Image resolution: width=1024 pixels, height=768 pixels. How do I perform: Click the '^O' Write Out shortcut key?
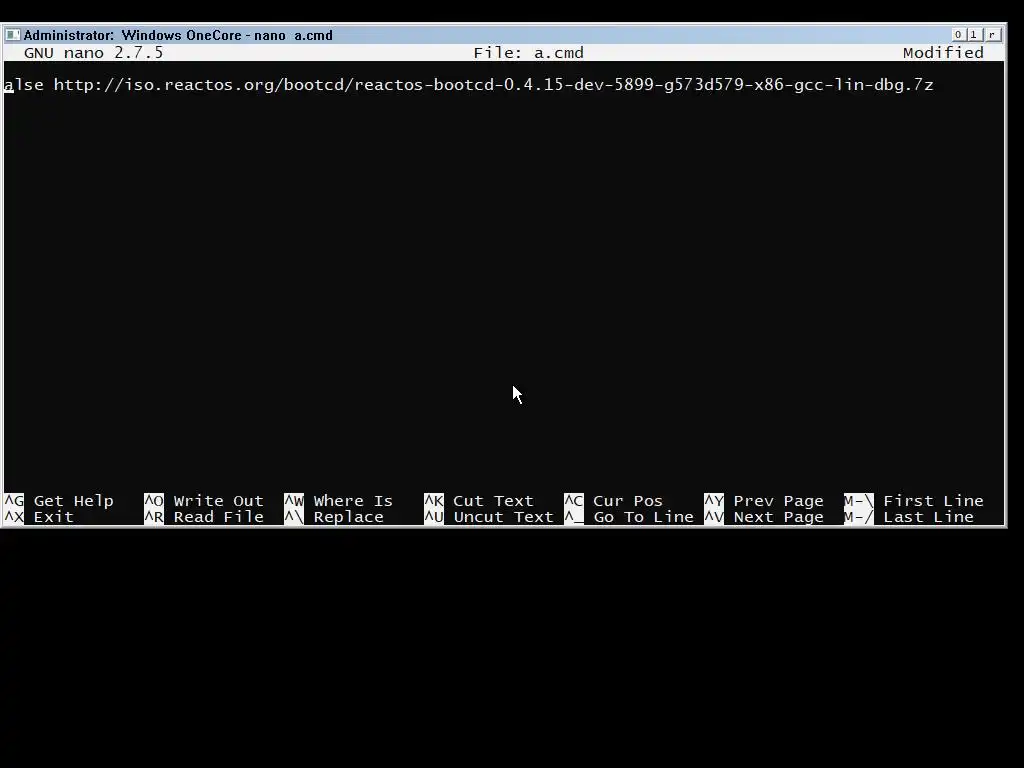[153, 501]
